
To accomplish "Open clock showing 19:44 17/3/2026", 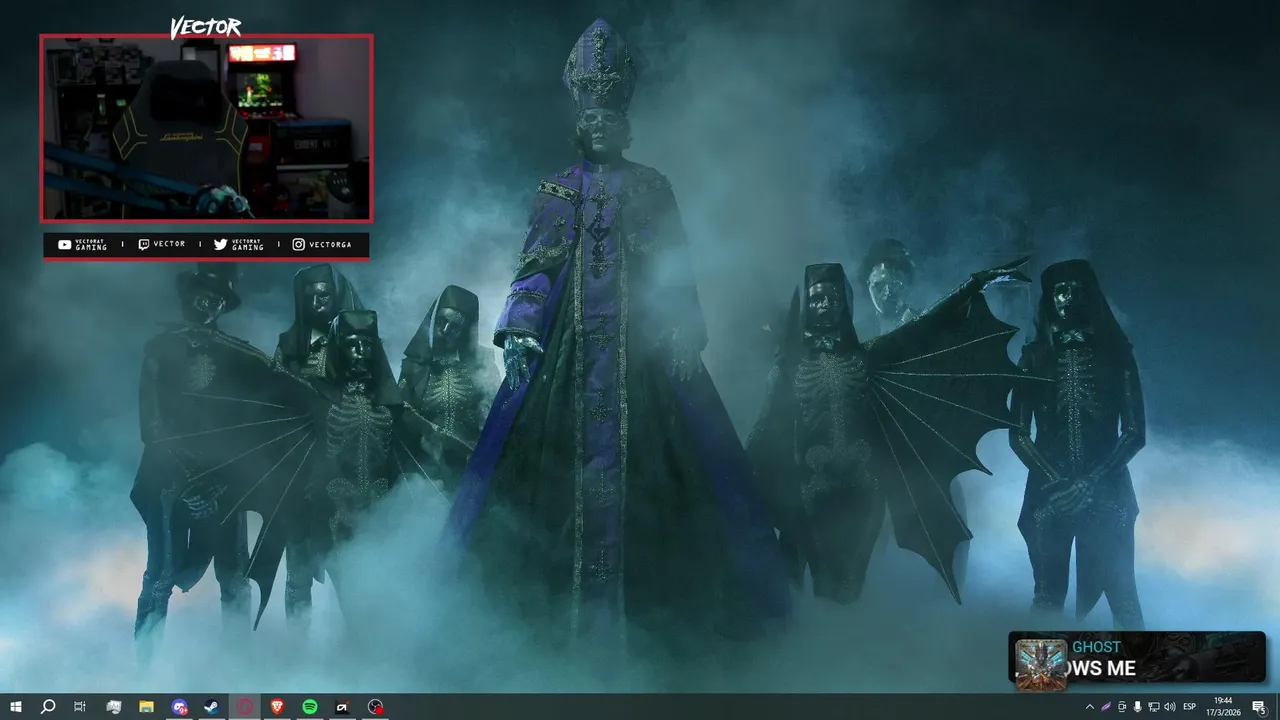I will coord(1223,707).
